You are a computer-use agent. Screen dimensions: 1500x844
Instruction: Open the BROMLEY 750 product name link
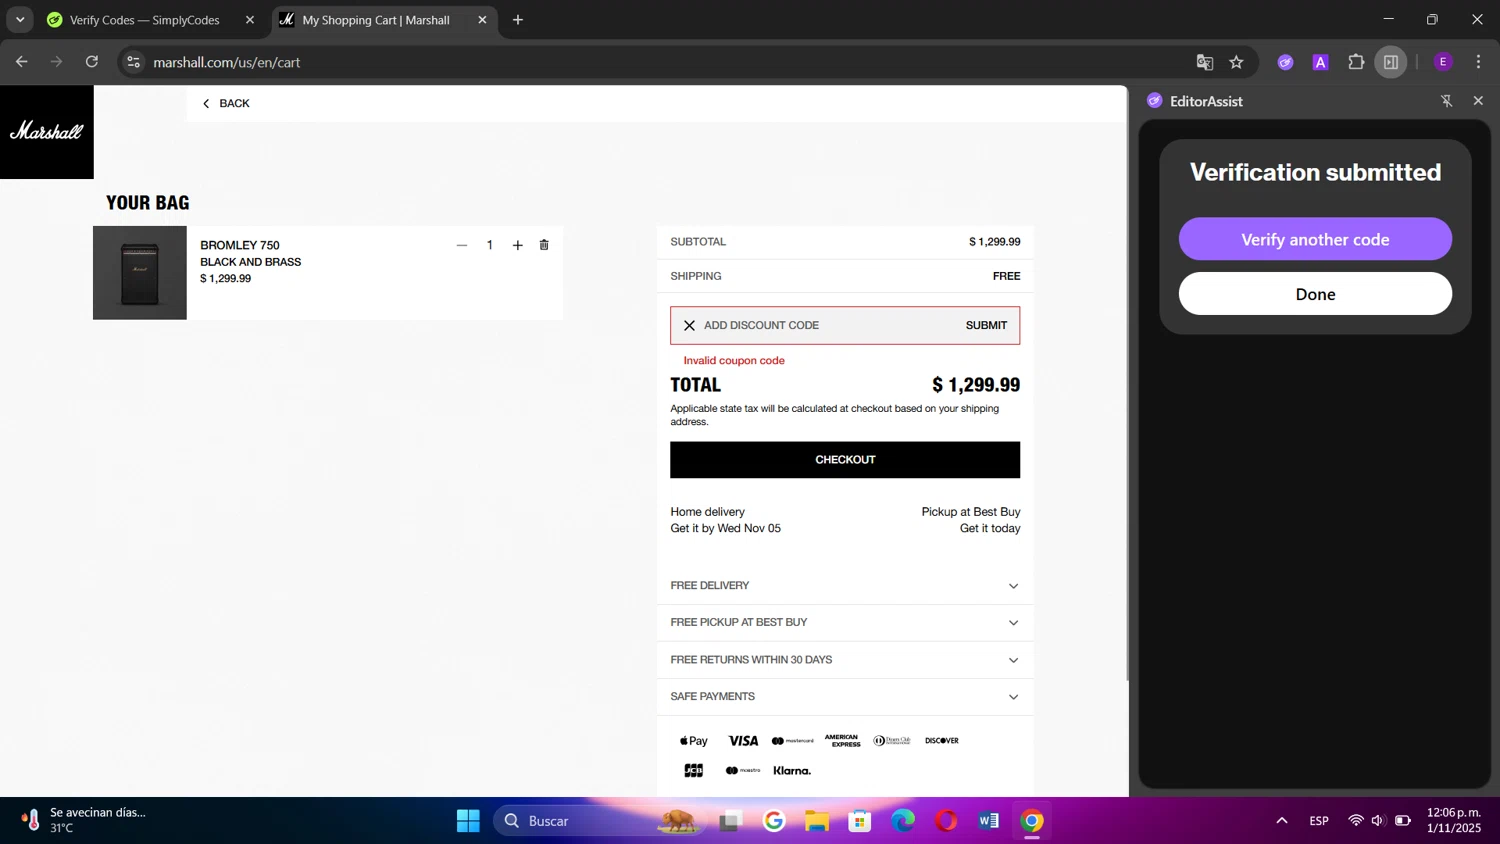(x=240, y=245)
